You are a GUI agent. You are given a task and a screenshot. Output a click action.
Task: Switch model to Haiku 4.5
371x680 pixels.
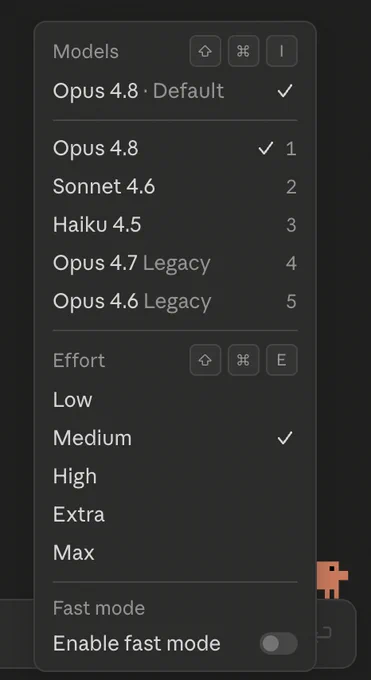pyautogui.click(x=175, y=225)
